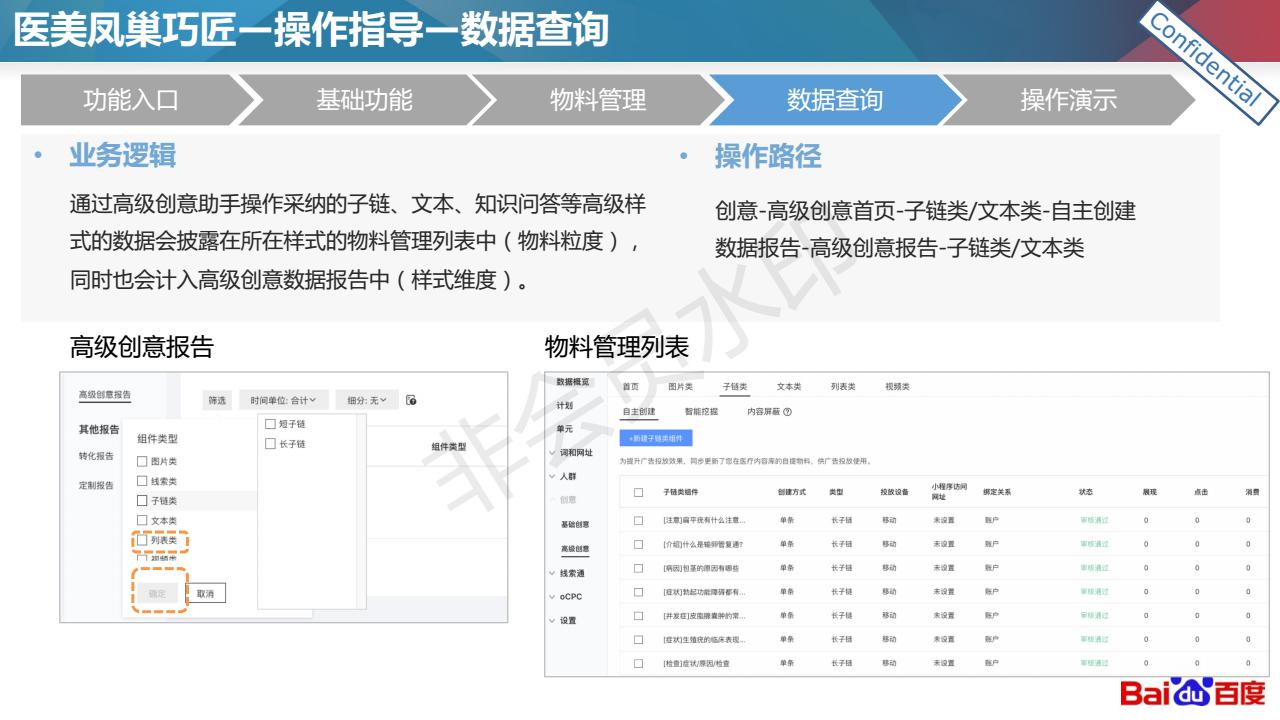Viewport: 1280px width, 720px height.
Task: Click the [症状]生殖疣的临床表现... row title
Action: [x=704, y=639]
